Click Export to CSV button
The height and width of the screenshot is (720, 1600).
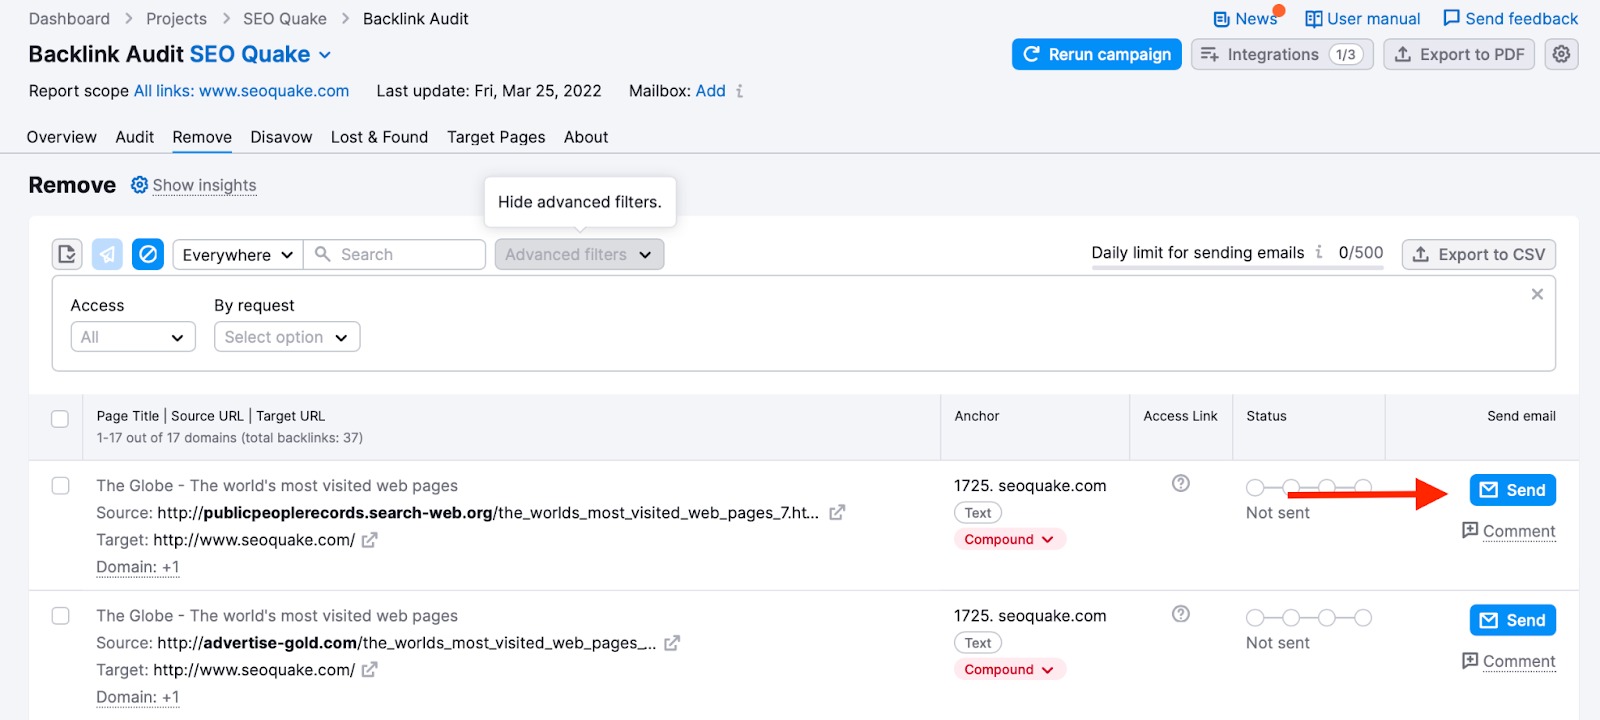1479,254
